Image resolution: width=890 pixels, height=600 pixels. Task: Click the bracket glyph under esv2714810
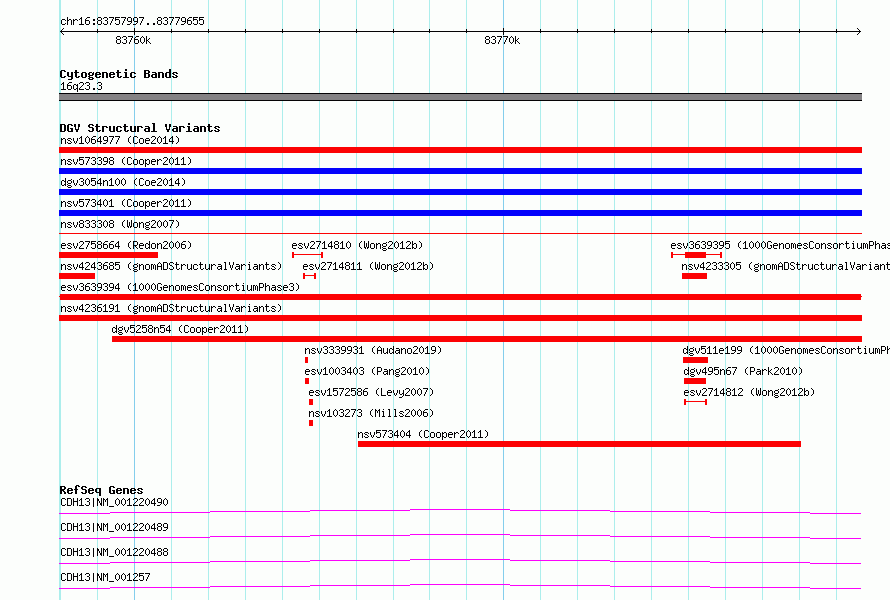307,255
